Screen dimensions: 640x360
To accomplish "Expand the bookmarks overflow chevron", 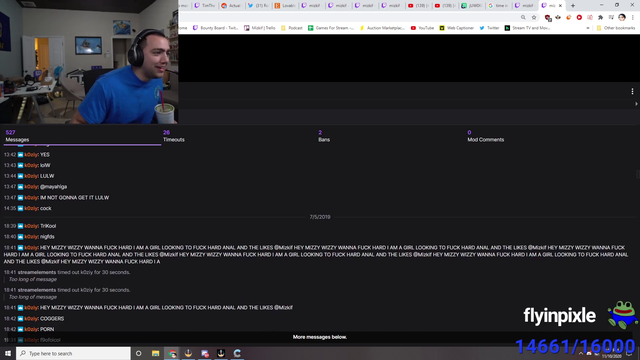I will (588, 28).
